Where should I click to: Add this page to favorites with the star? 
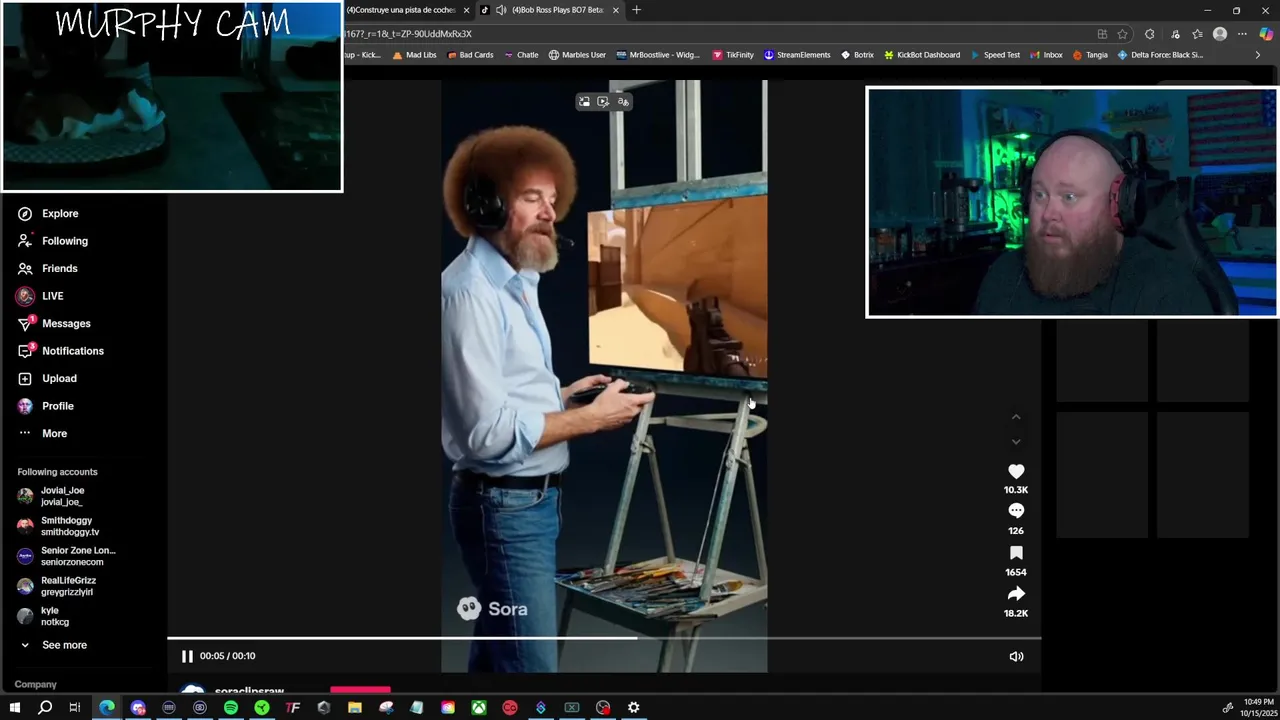pyautogui.click(x=1123, y=34)
